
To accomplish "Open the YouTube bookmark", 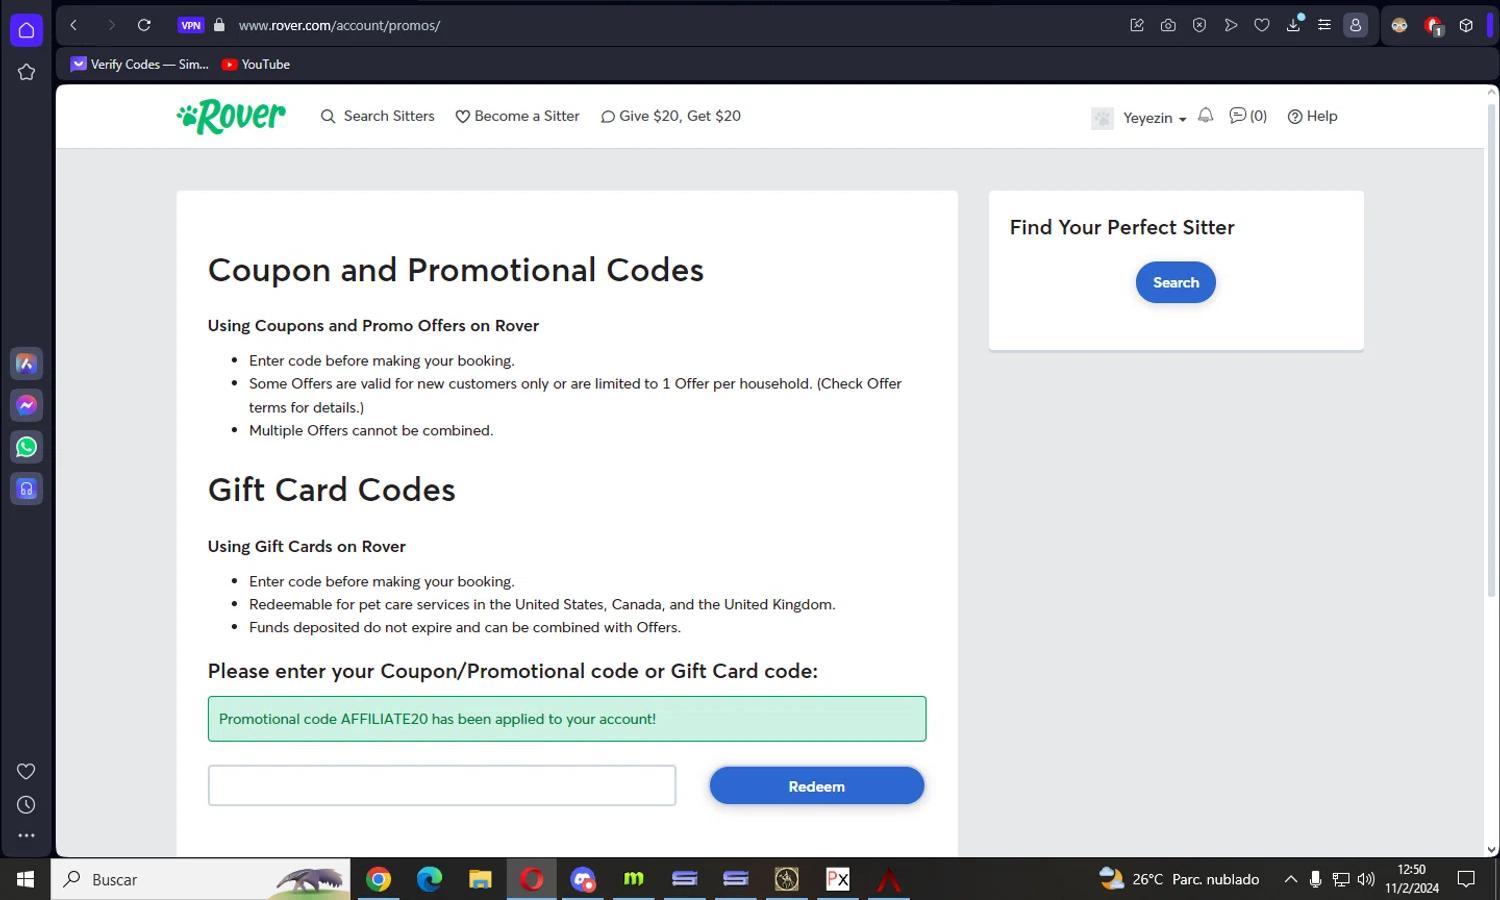I will (256, 64).
